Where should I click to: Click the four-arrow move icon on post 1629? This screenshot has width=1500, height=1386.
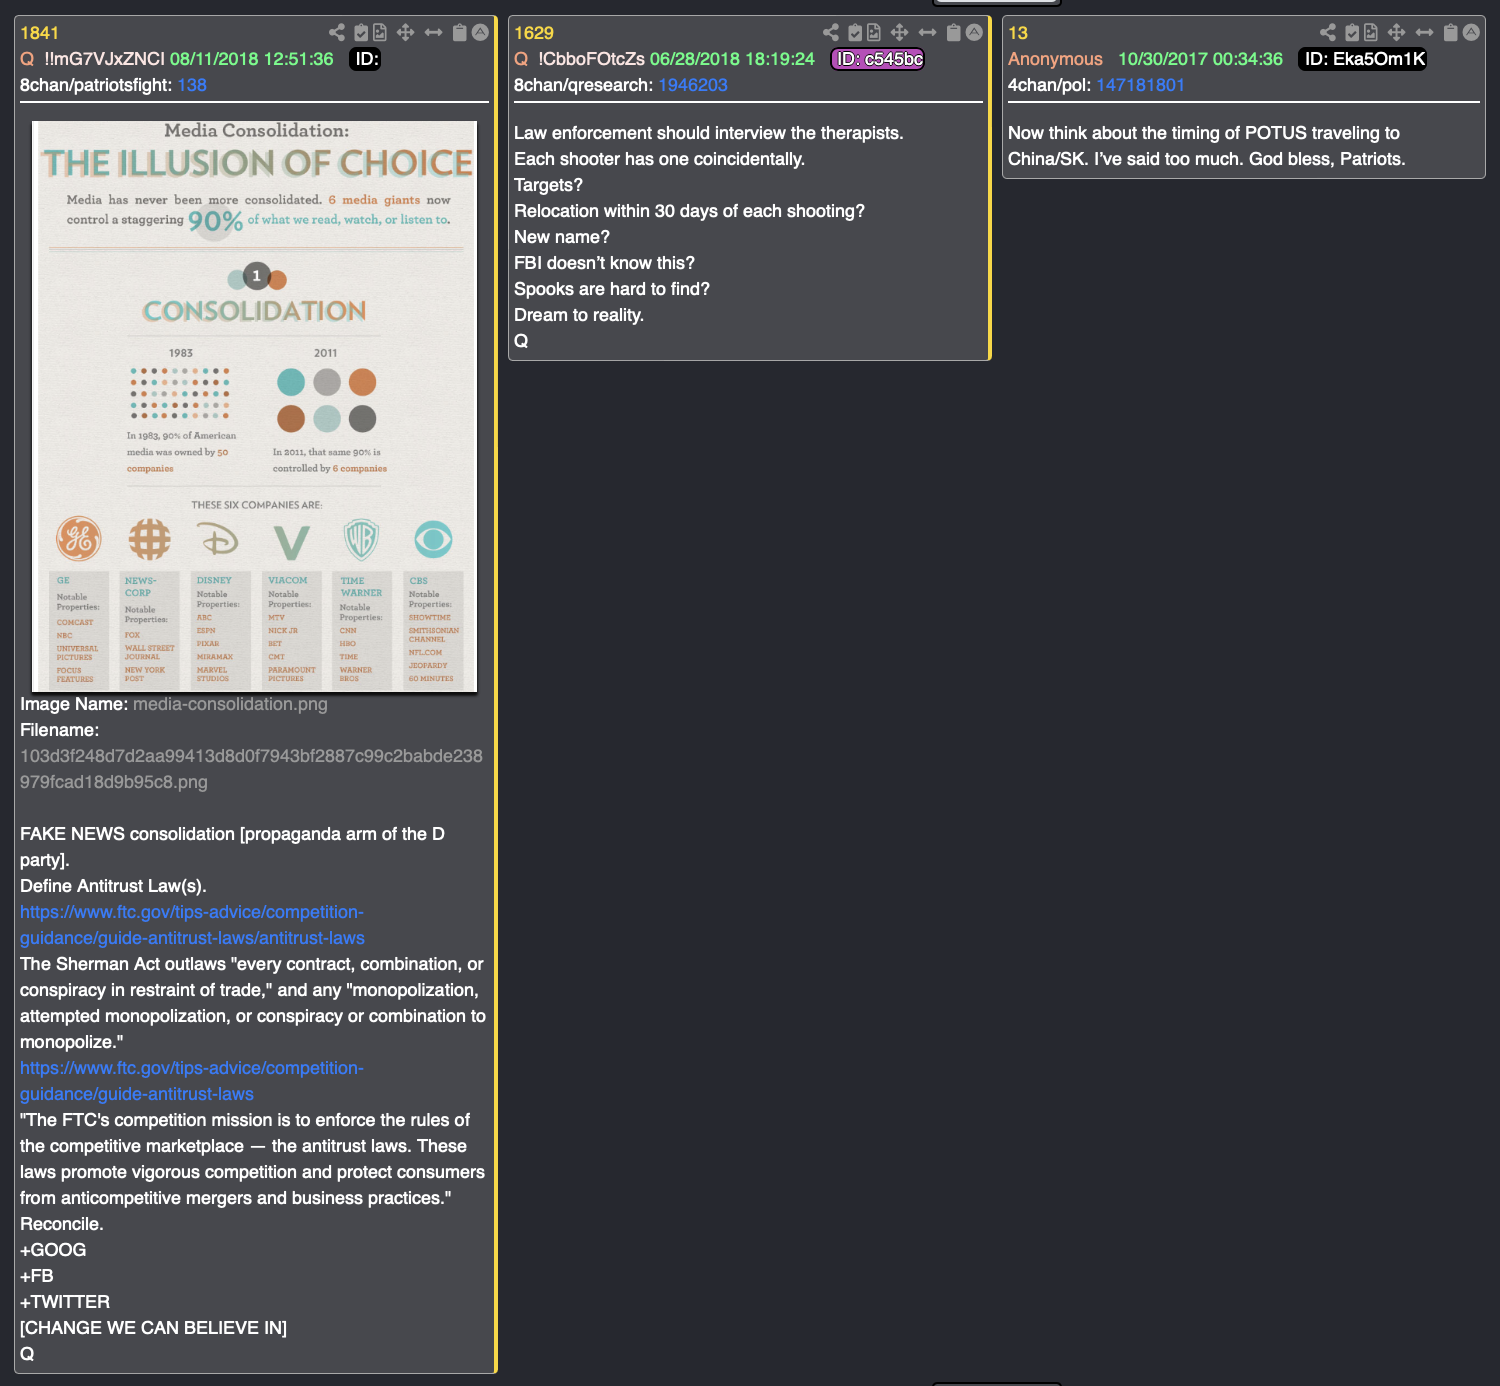coord(899,32)
